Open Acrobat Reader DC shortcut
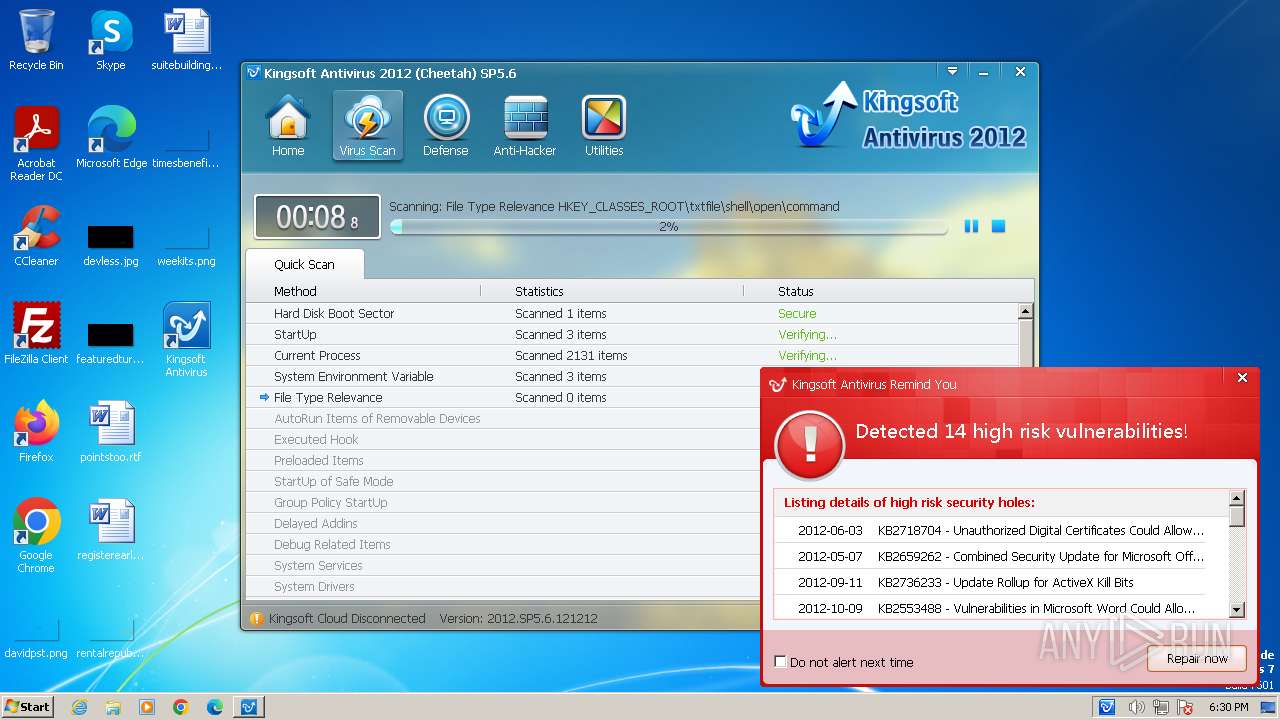Viewport: 1280px width, 720px height. click(x=36, y=144)
